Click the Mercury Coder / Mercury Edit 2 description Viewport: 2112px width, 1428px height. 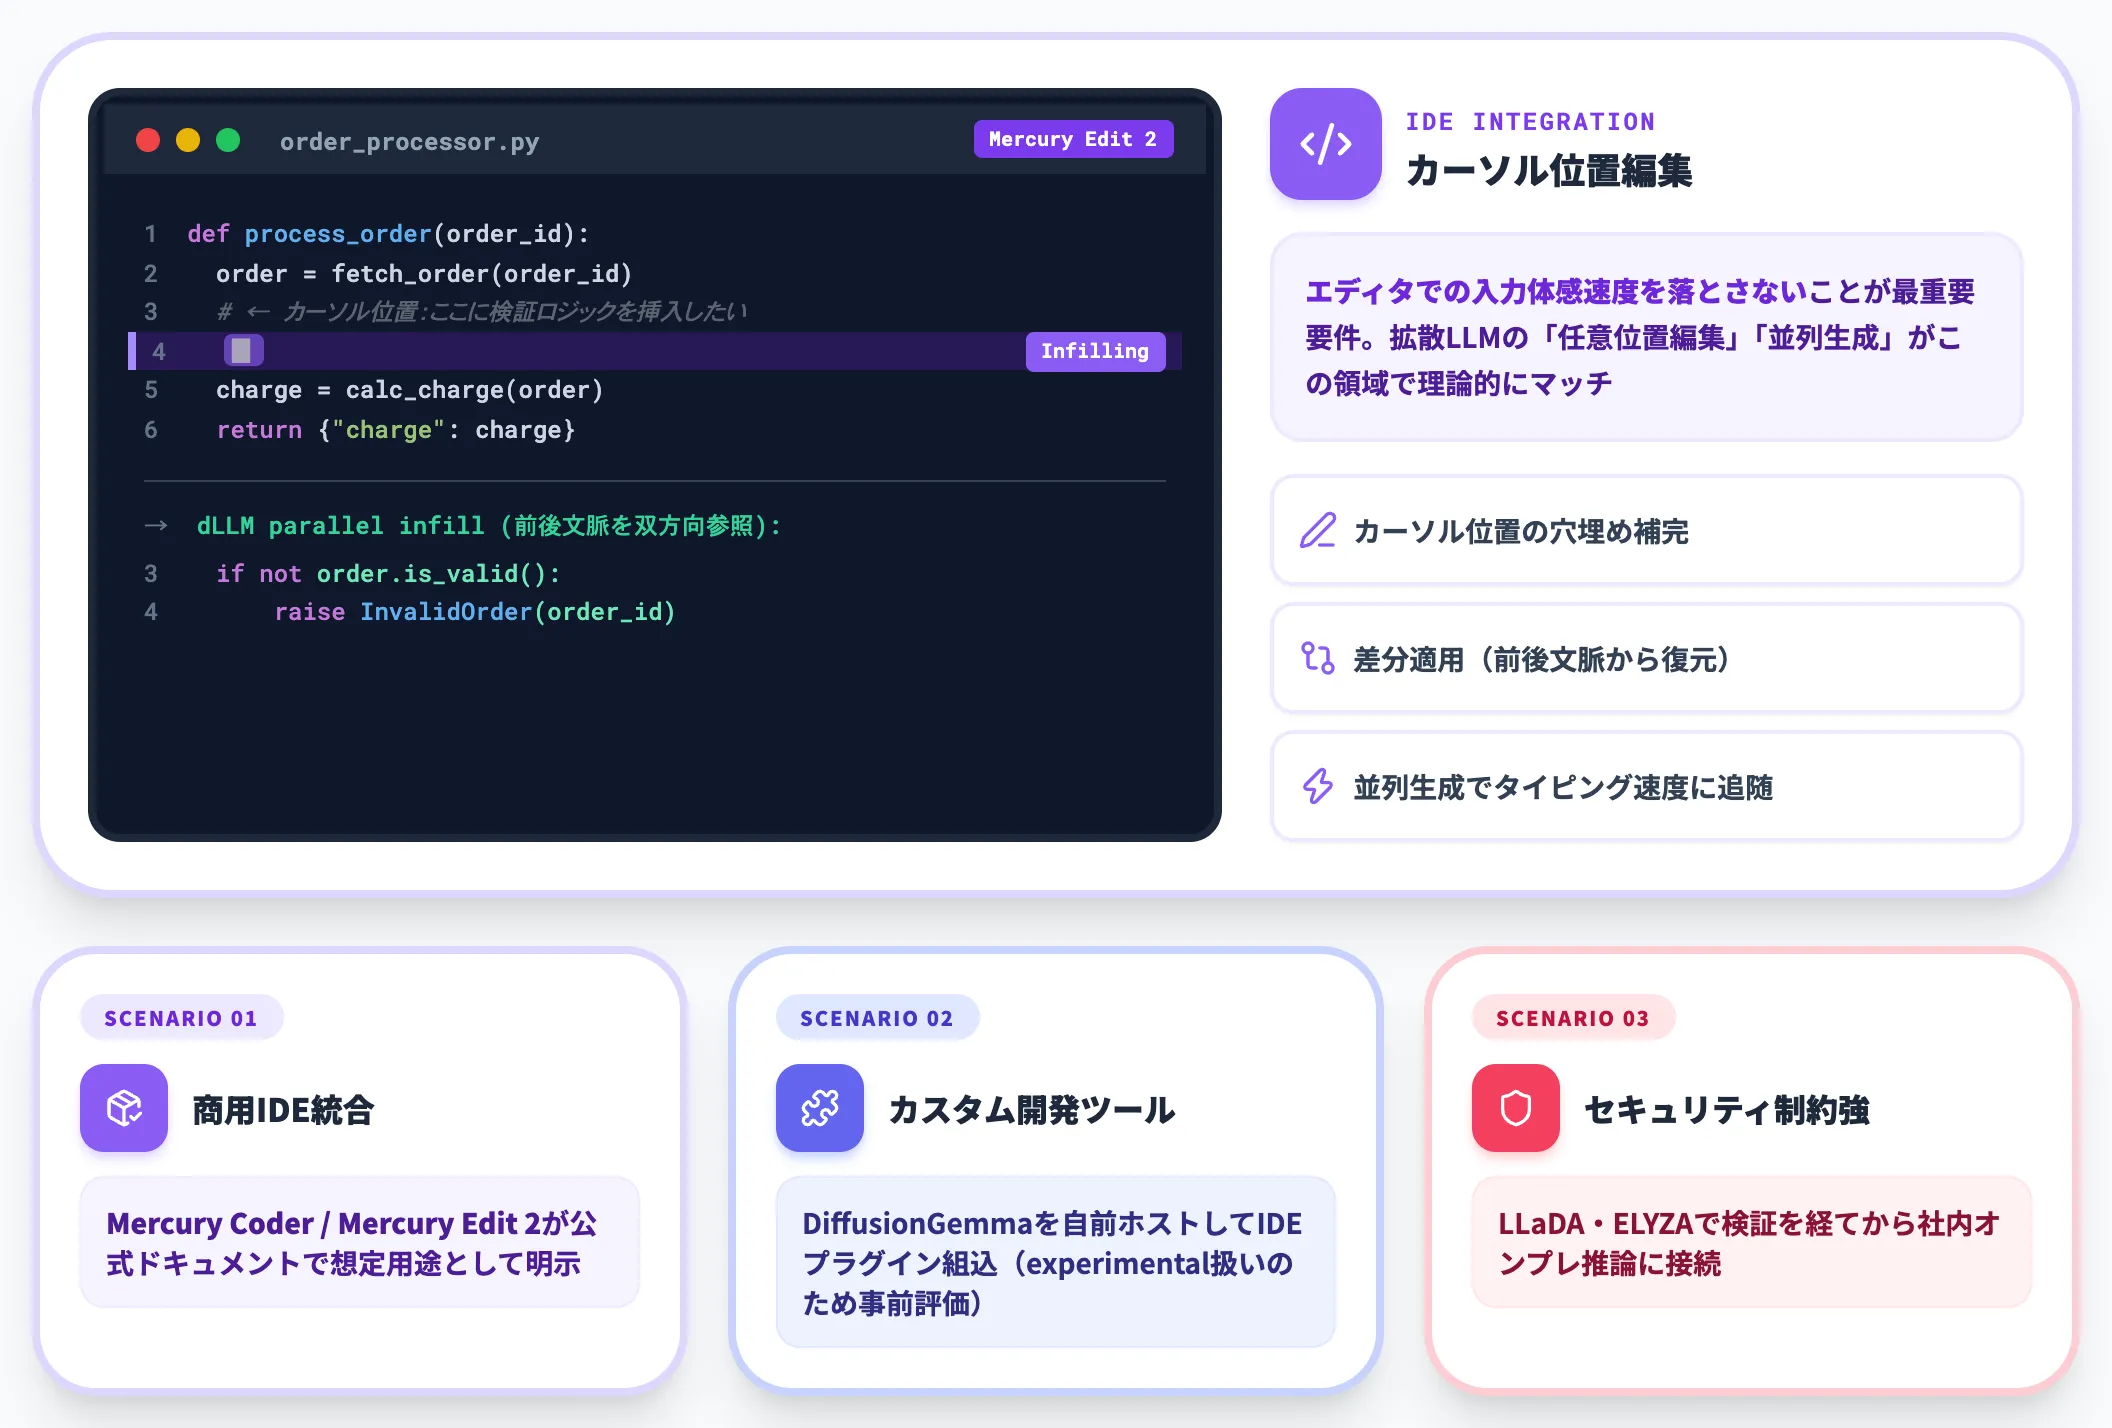click(x=360, y=1243)
